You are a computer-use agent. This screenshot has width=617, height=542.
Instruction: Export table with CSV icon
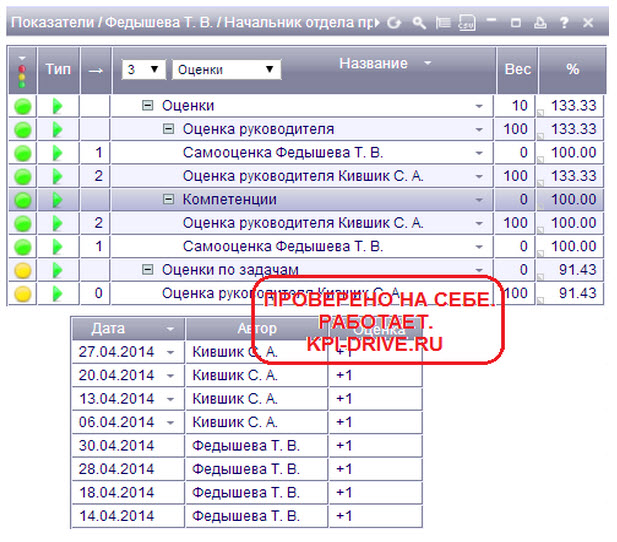point(467,23)
